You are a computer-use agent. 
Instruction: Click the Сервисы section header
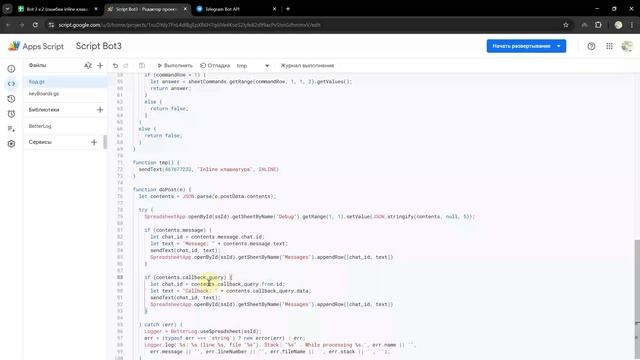[x=40, y=142]
